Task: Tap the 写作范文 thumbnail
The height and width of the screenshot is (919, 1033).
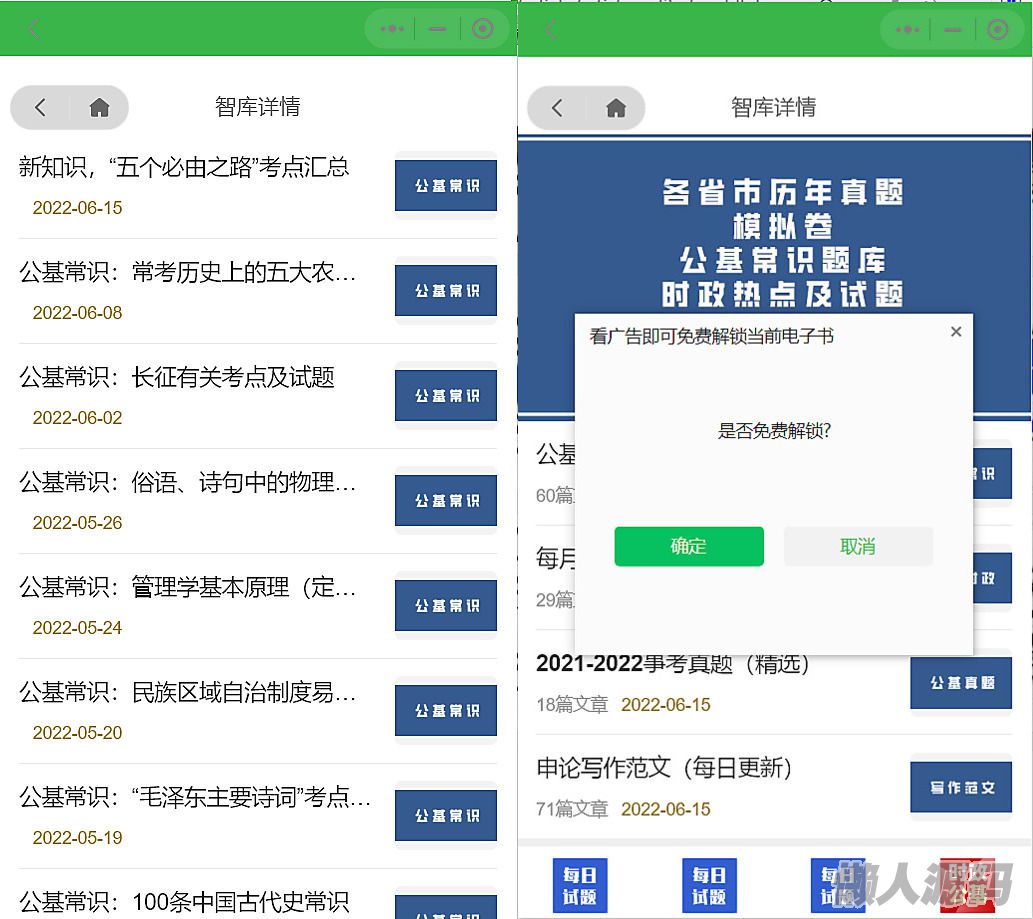Action: click(x=961, y=788)
